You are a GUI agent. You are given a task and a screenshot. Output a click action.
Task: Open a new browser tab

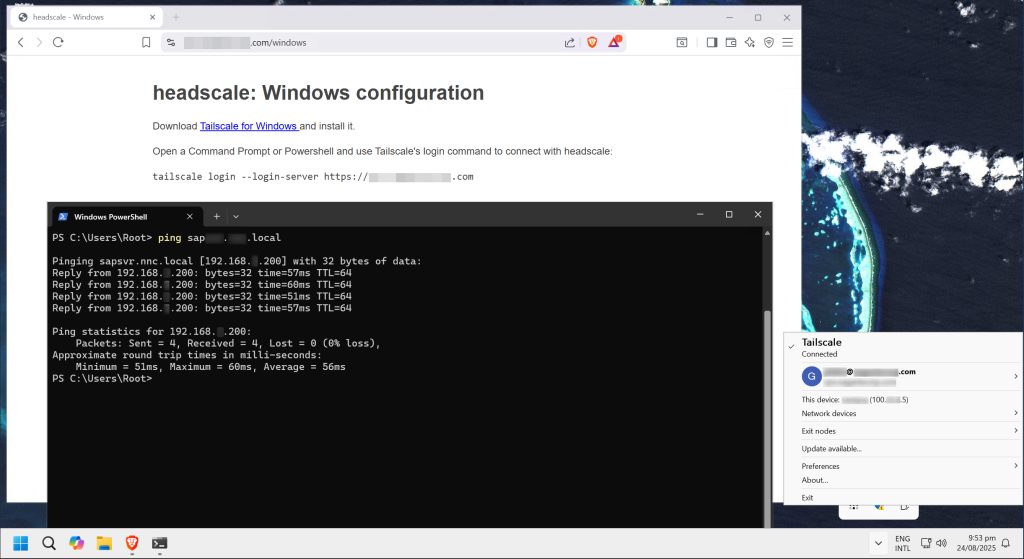point(176,17)
